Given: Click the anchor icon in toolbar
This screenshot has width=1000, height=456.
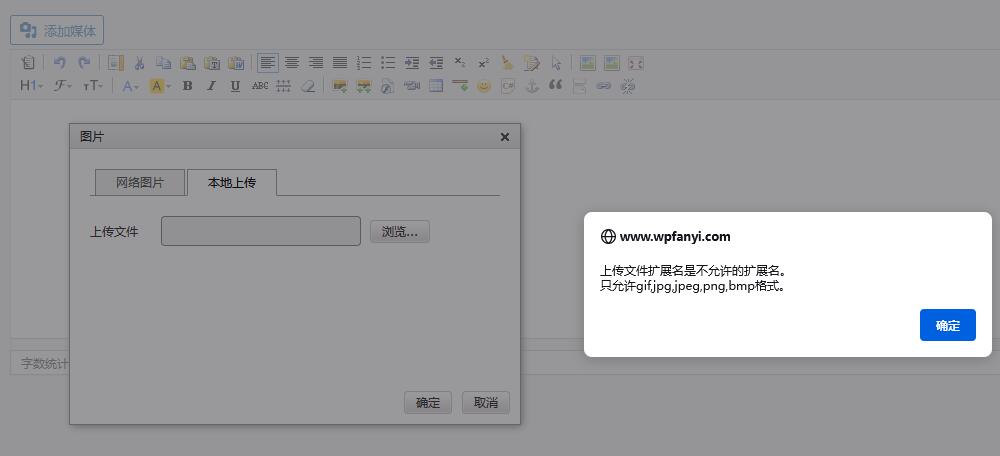Looking at the screenshot, I should pyautogui.click(x=532, y=87).
